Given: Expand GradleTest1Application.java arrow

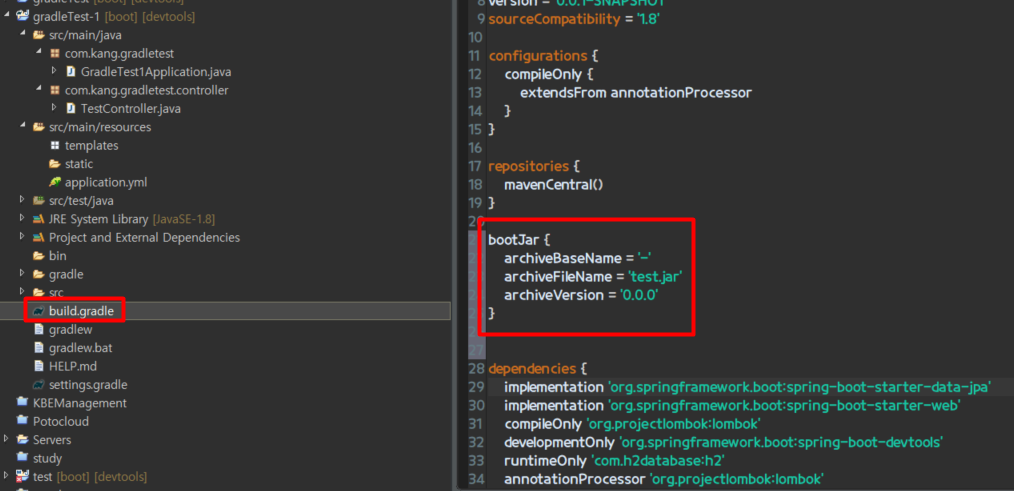Looking at the screenshot, I should 54,71.
